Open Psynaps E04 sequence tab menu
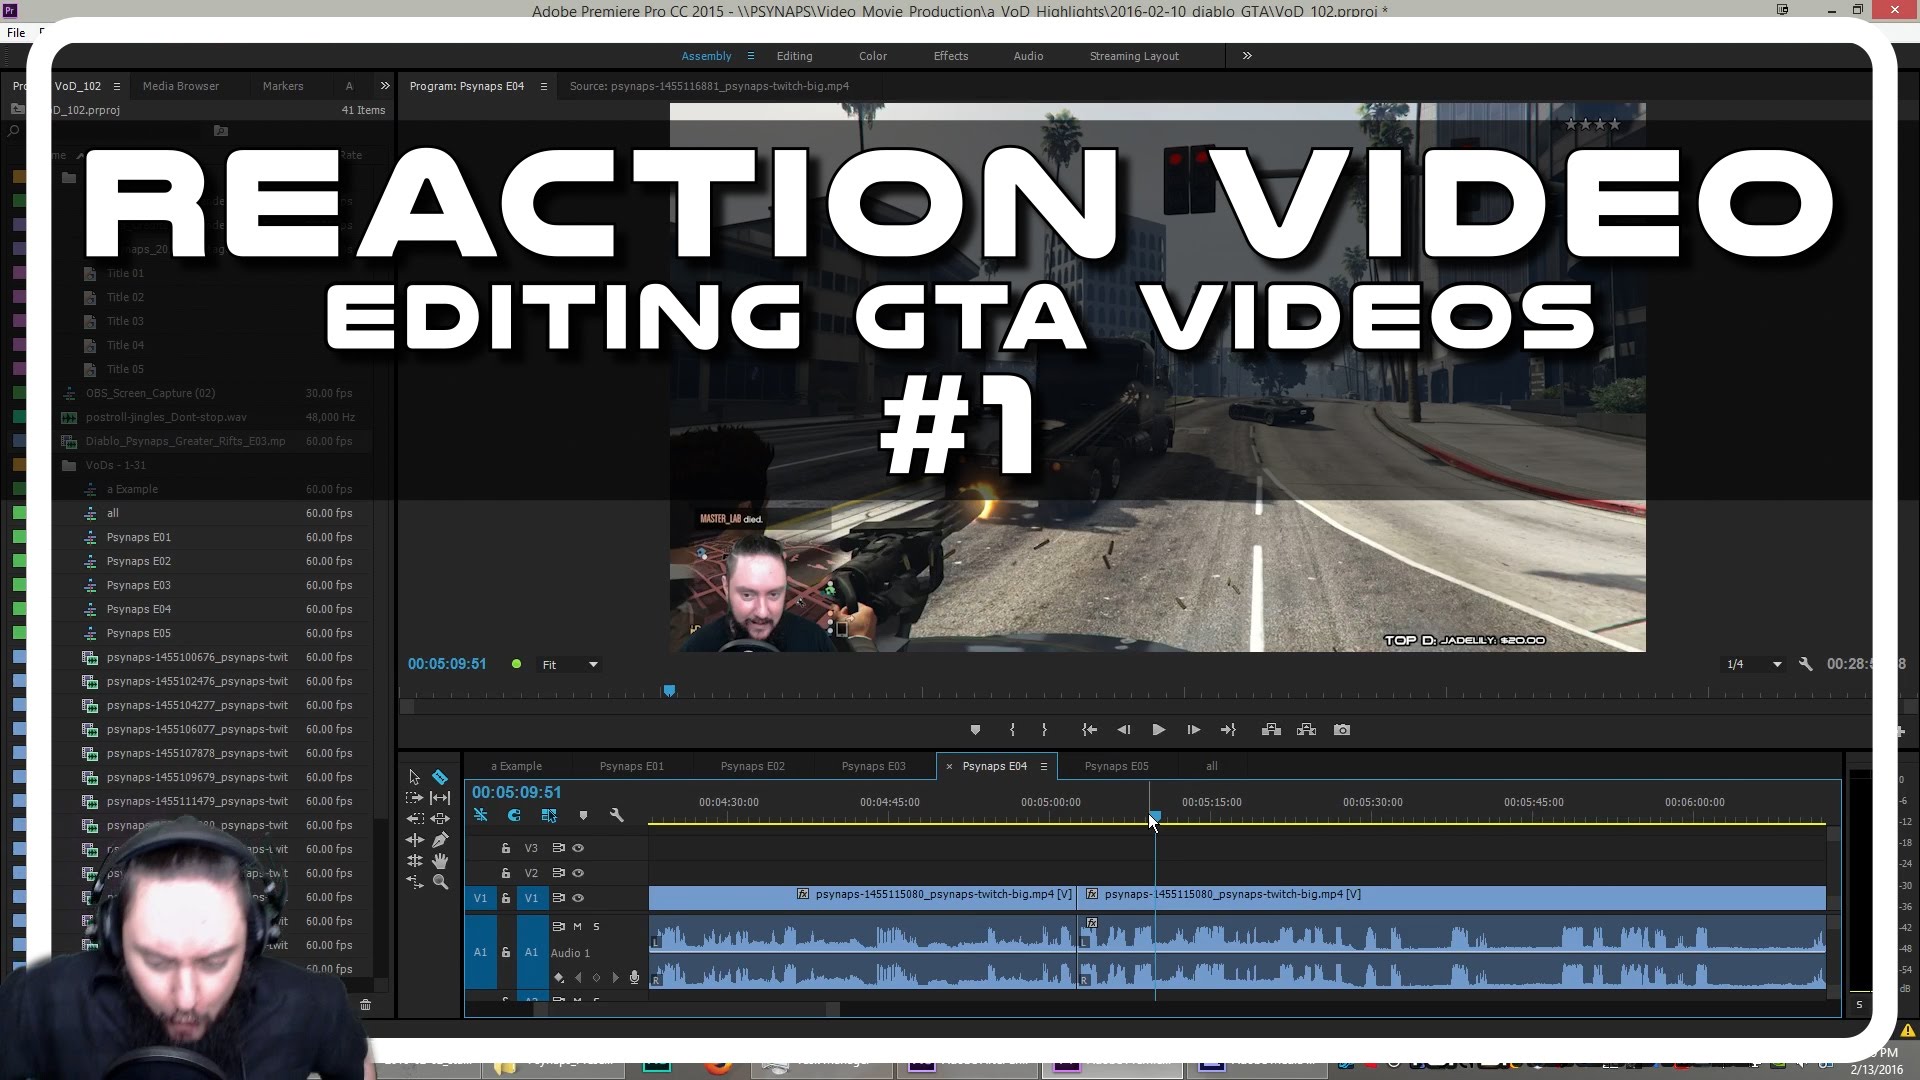The width and height of the screenshot is (1920, 1080). point(1044,767)
